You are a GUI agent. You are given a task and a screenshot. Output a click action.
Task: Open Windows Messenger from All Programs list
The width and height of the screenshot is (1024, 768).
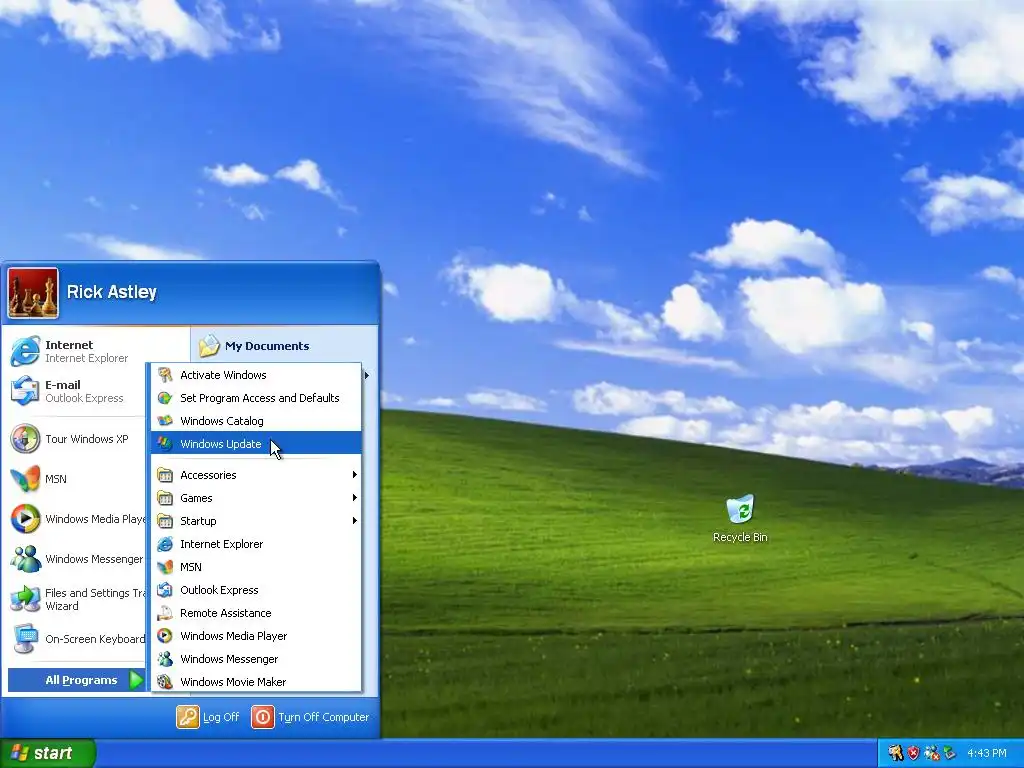click(x=256, y=659)
